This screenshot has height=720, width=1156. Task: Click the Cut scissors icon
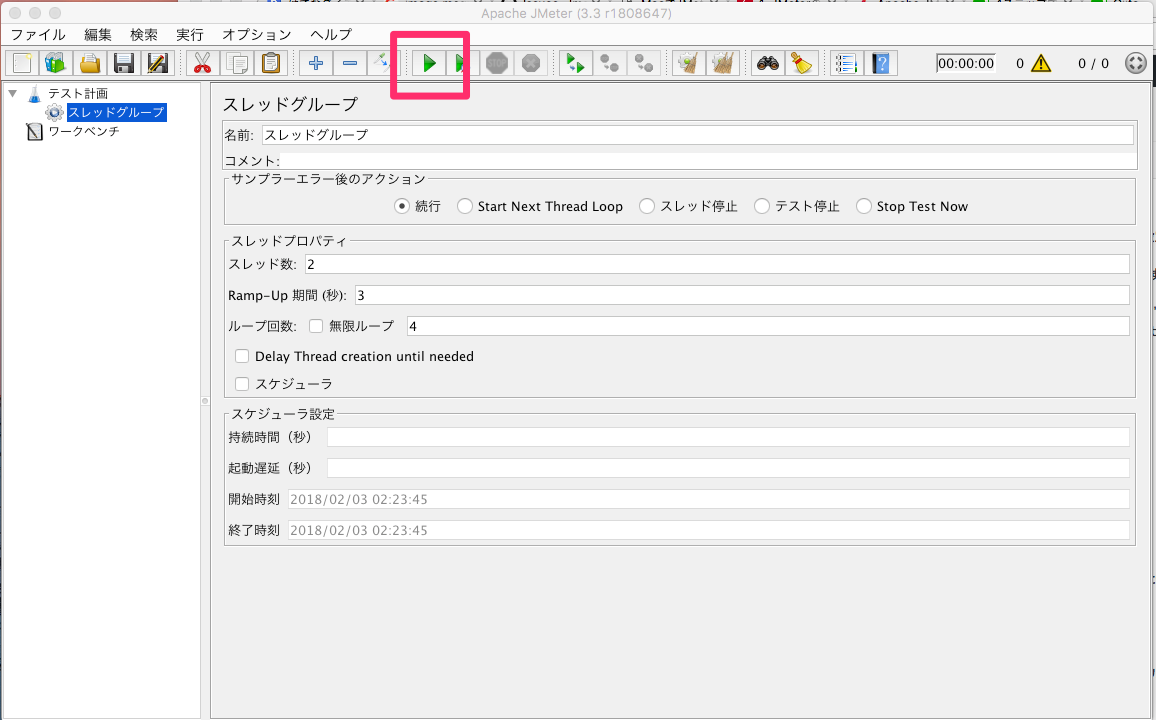203,64
